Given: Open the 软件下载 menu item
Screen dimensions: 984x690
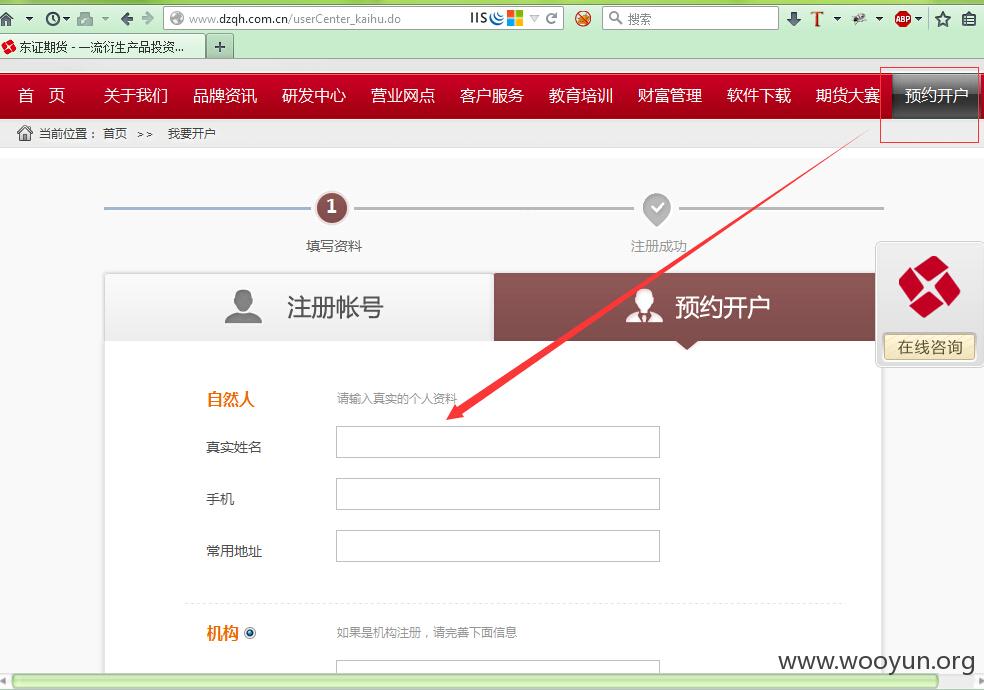Looking at the screenshot, I should point(759,95).
